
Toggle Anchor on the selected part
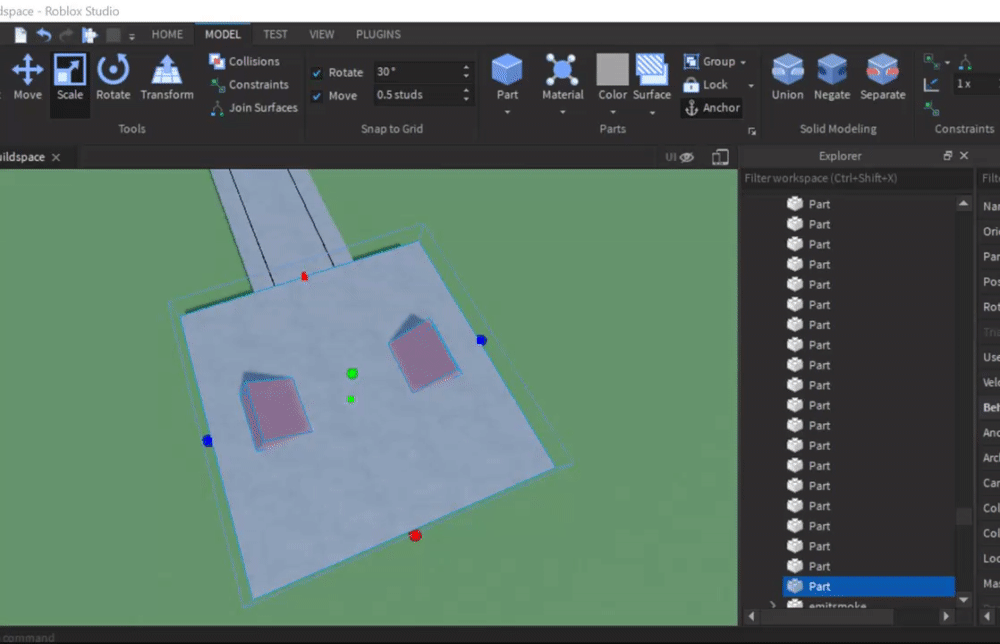[711, 108]
